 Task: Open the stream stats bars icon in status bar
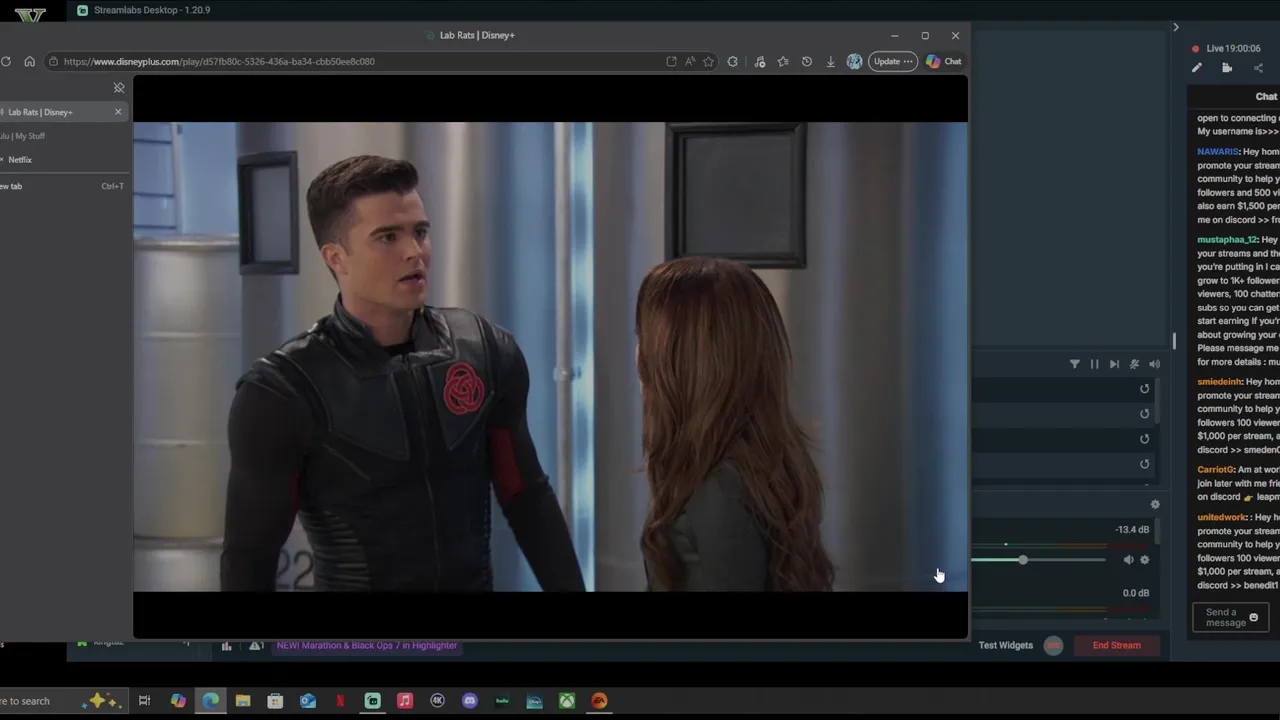click(x=227, y=646)
